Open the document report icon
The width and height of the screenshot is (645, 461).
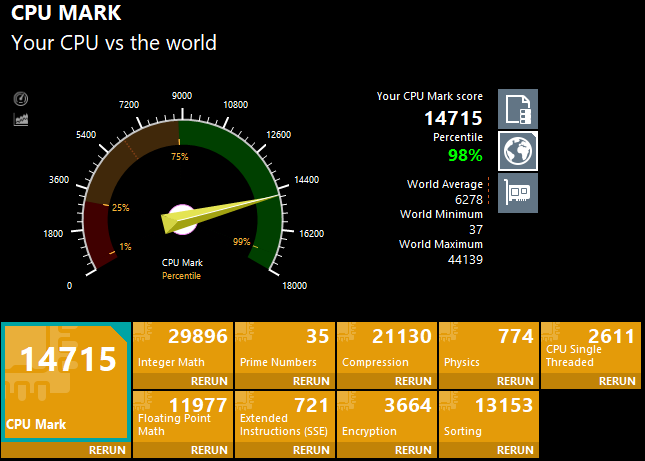(x=517, y=108)
